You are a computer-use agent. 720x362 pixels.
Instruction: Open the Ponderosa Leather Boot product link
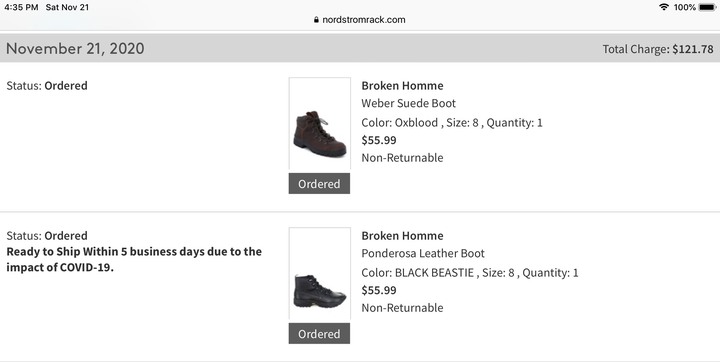pyautogui.click(x=423, y=253)
